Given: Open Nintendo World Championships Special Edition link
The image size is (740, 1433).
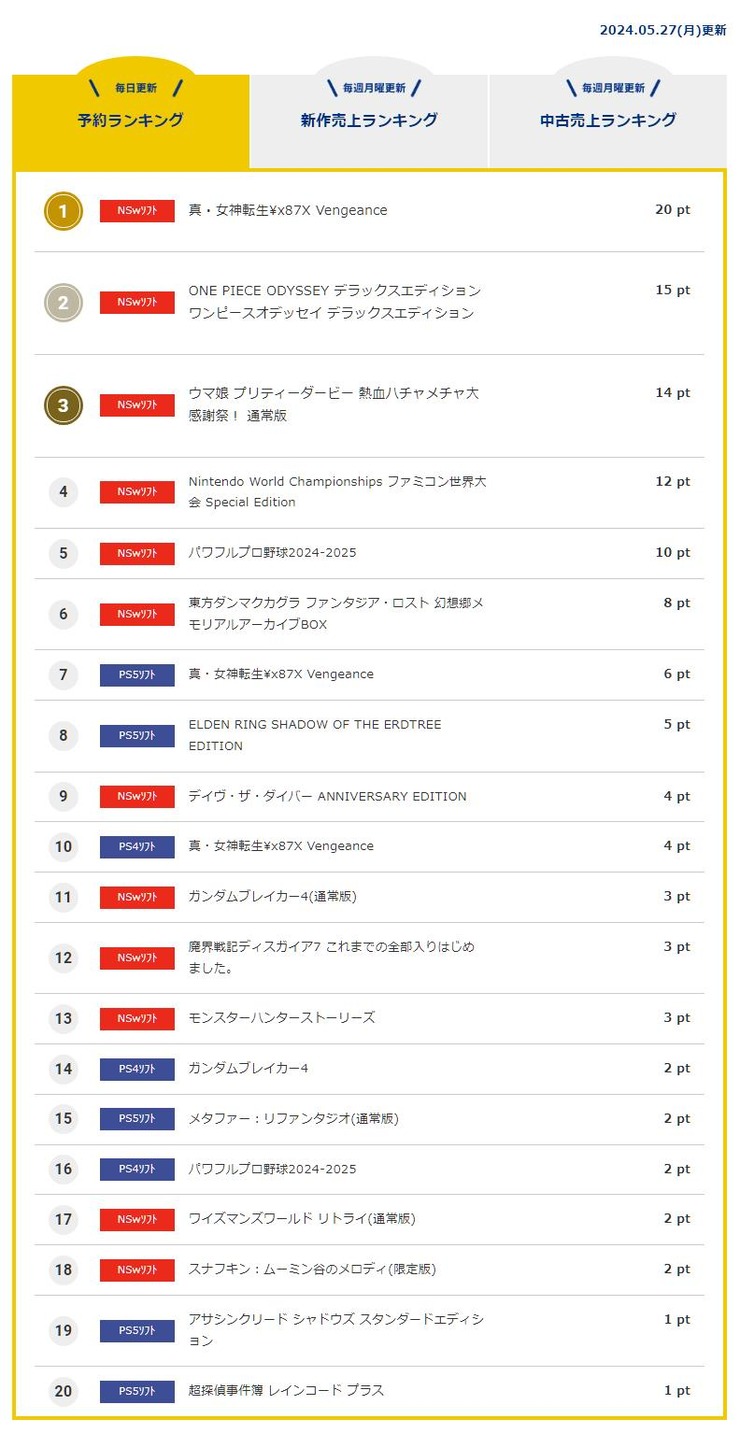Looking at the screenshot, I should pyautogui.click(x=338, y=492).
